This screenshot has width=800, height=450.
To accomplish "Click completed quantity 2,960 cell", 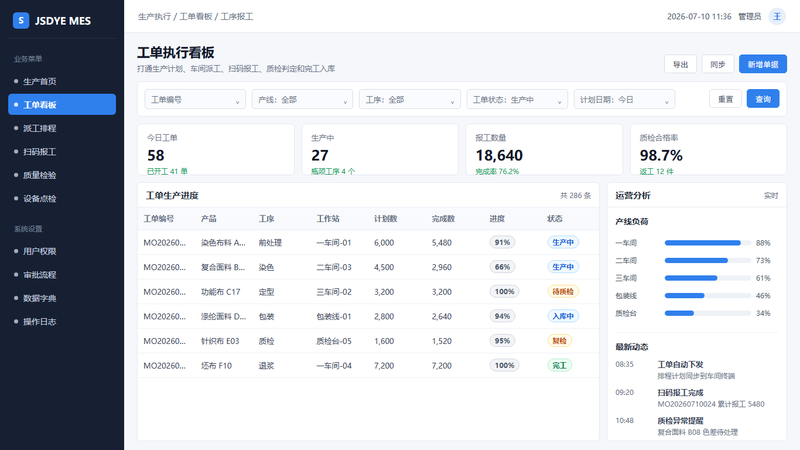I will [x=441, y=267].
